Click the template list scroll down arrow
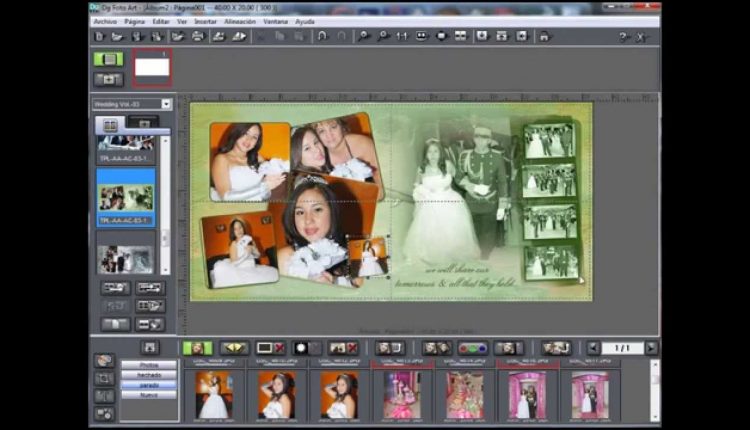Viewport: 750px width, 430px height. click(165, 270)
